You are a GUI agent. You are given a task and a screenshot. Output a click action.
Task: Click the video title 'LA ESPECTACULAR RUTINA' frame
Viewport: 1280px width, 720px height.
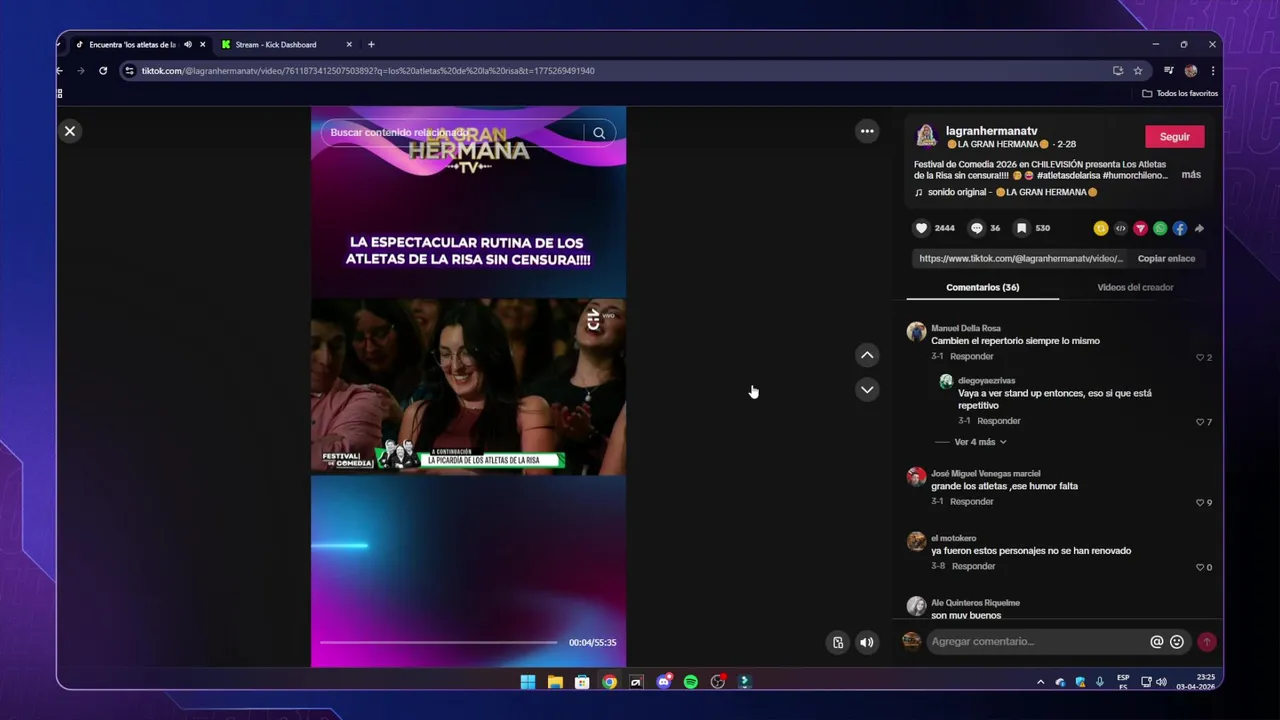[468, 251]
